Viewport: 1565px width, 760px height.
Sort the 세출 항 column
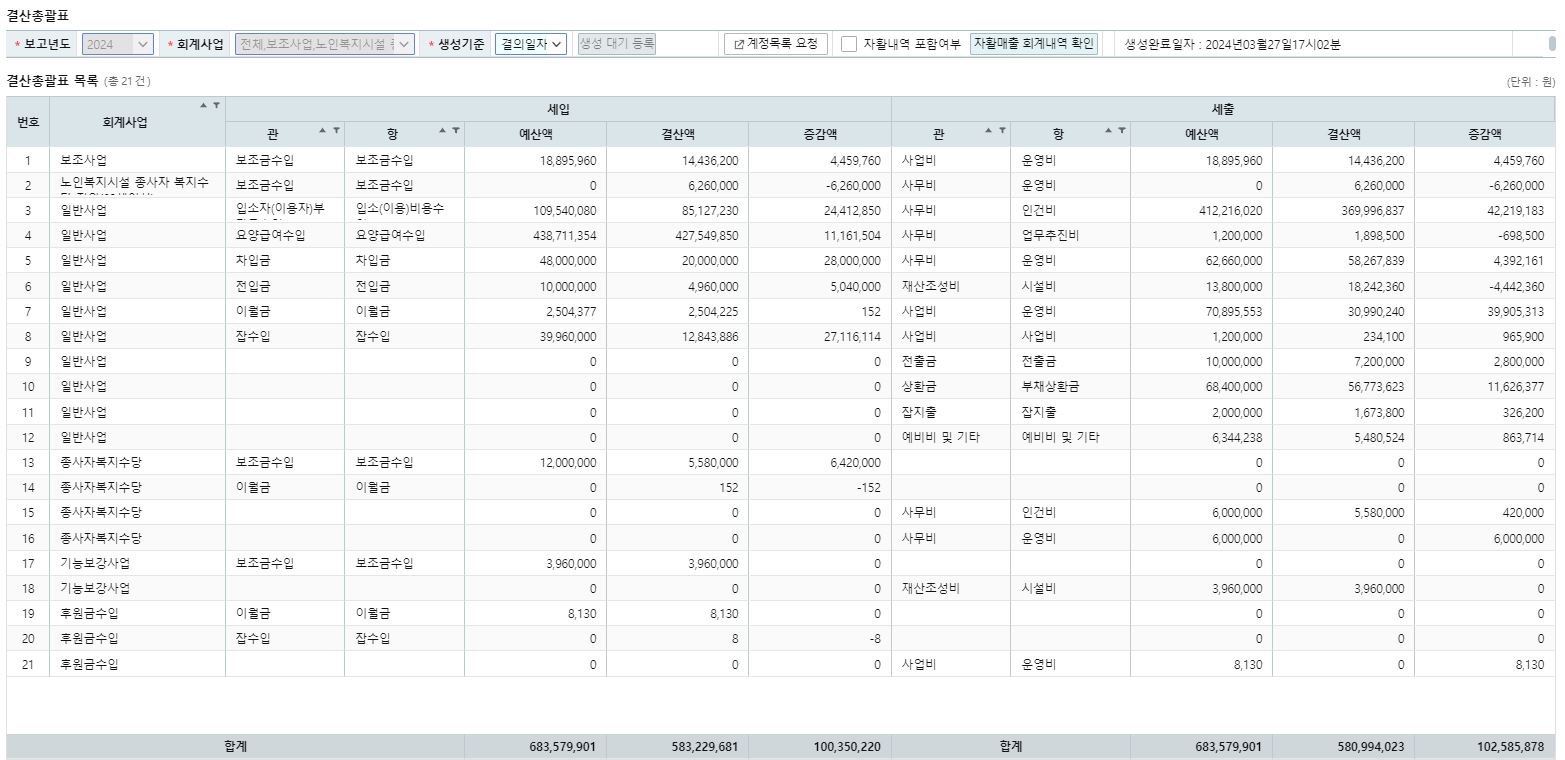(1109, 130)
